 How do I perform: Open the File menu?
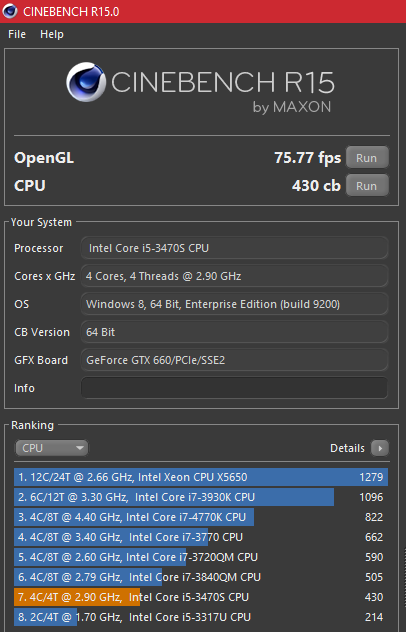[17, 34]
